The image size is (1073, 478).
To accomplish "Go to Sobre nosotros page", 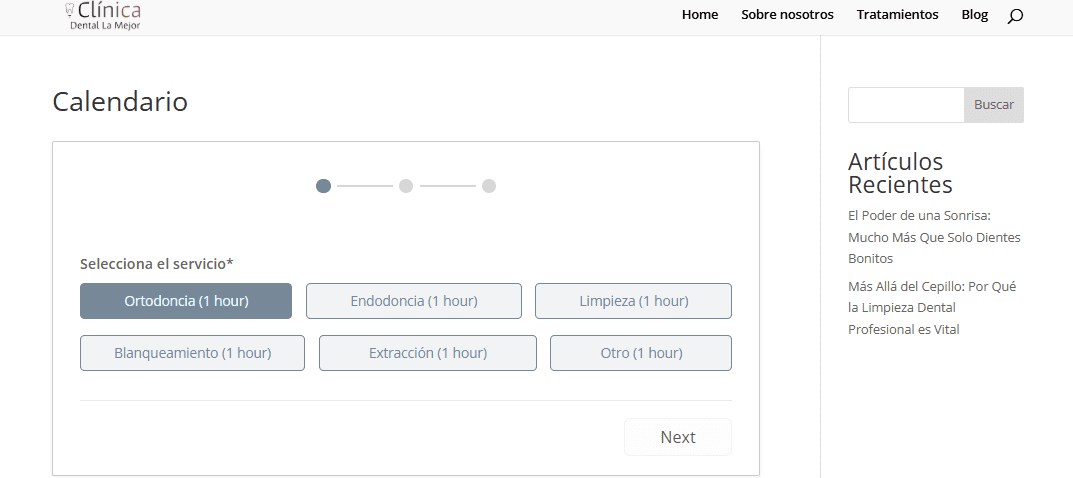I will (787, 15).
